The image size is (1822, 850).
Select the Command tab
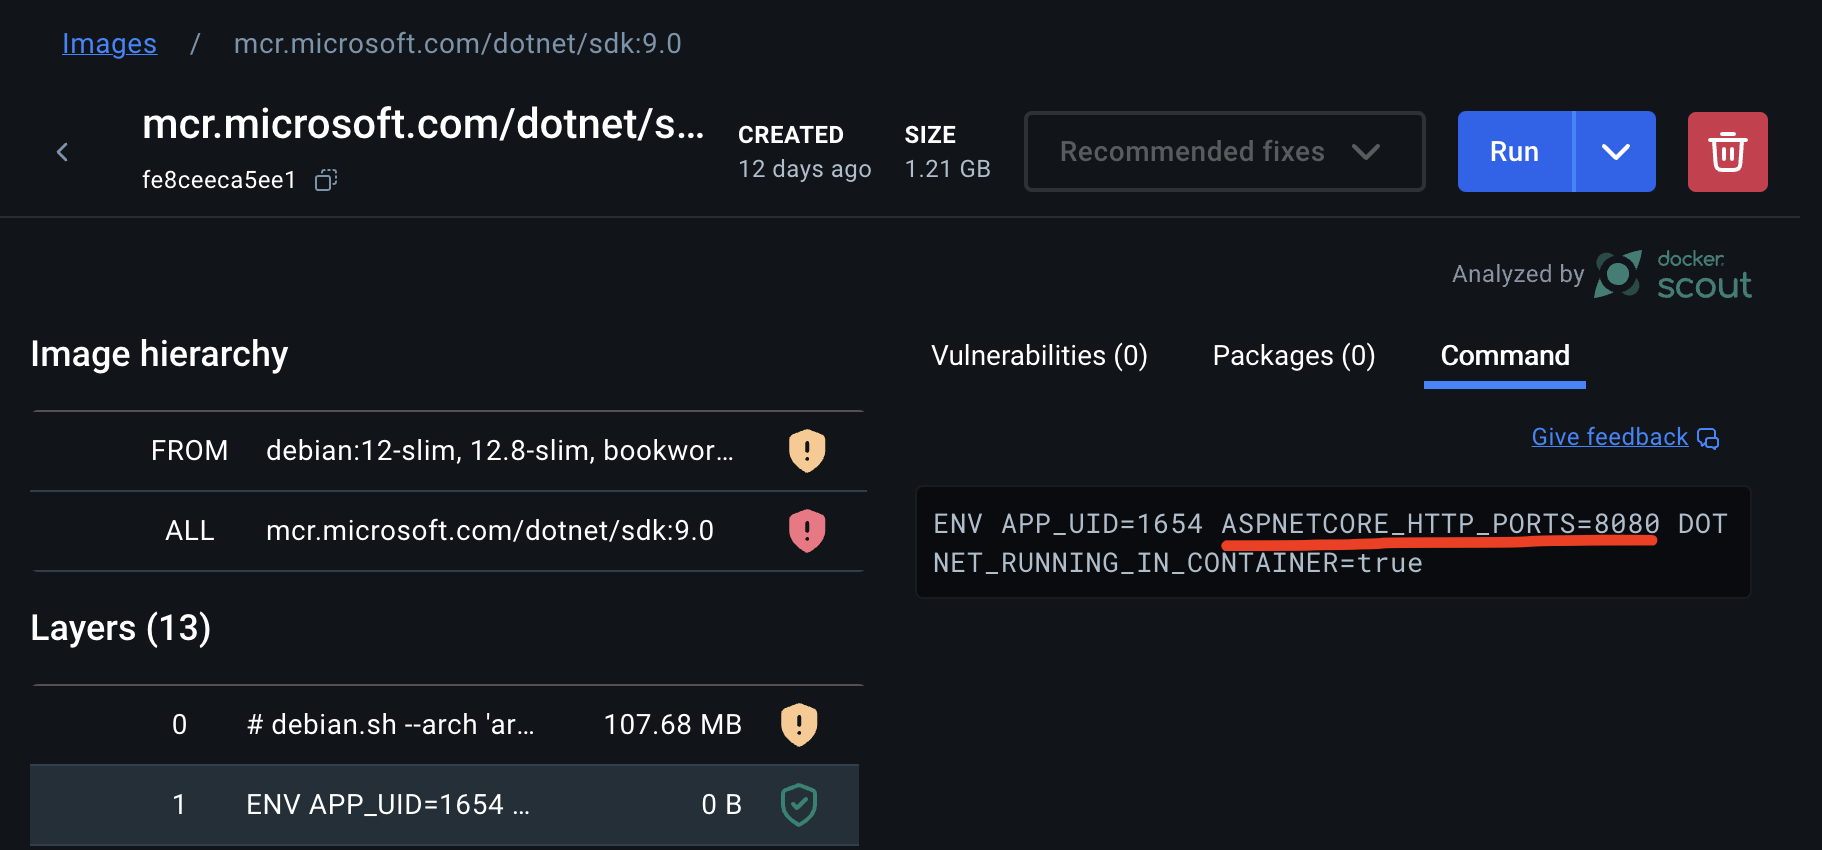coord(1505,356)
